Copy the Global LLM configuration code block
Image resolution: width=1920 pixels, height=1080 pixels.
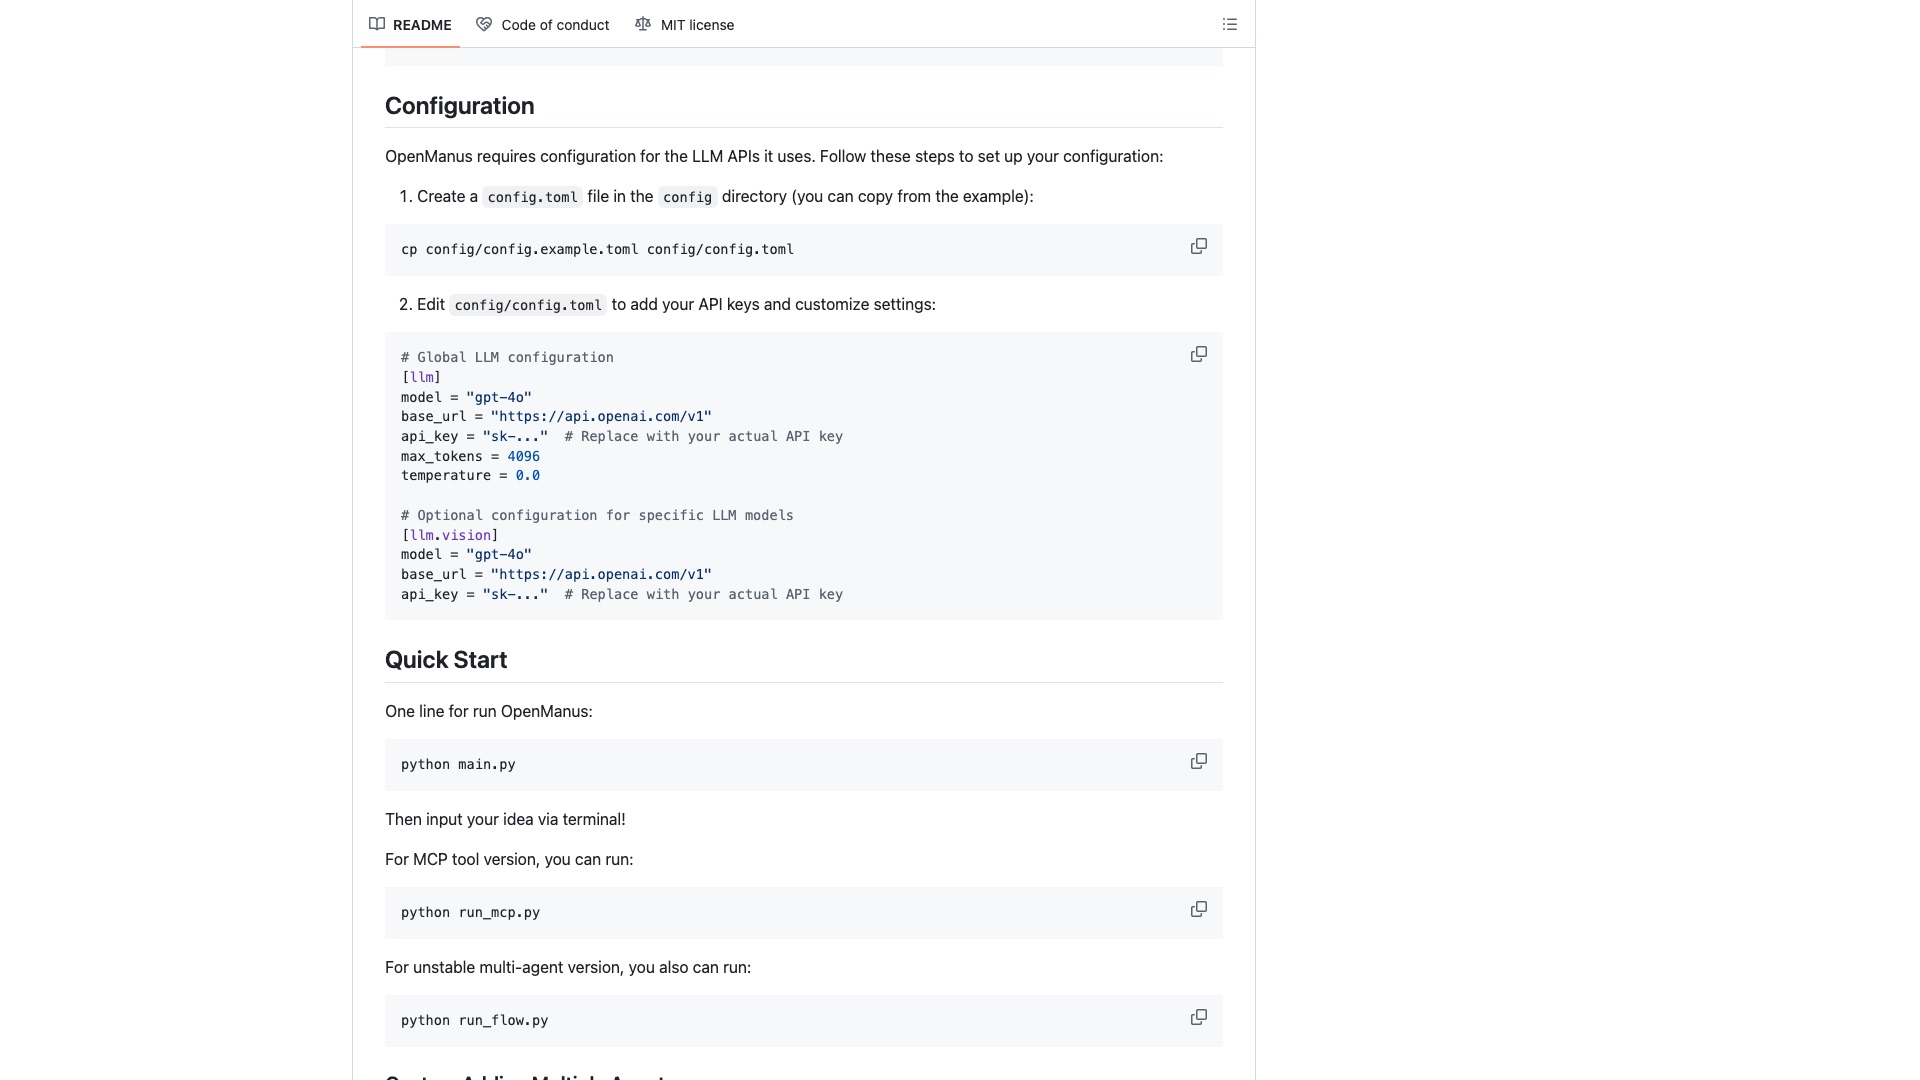point(1198,354)
